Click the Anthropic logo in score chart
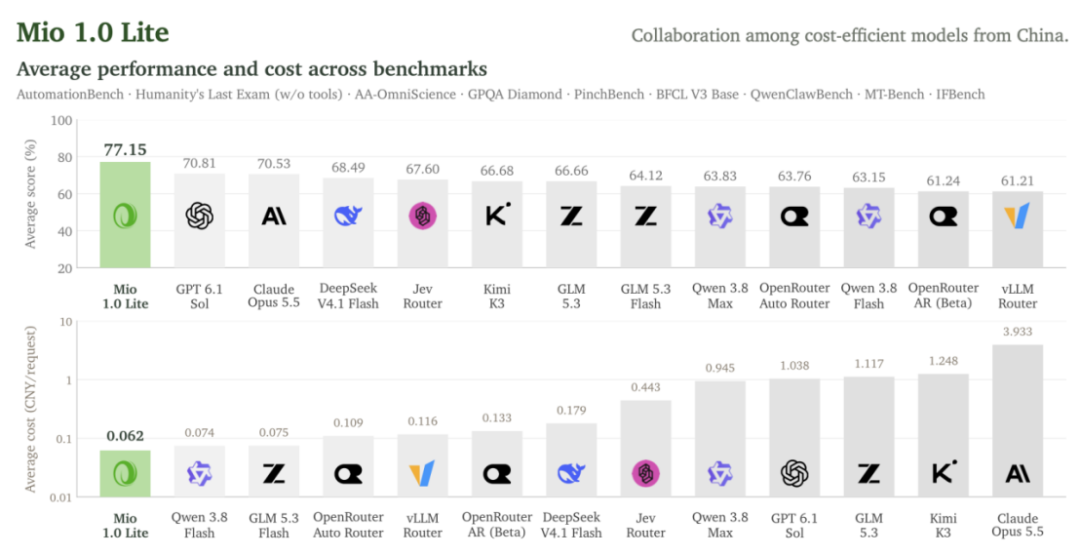The height and width of the screenshot is (556, 1080). click(x=273, y=216)
